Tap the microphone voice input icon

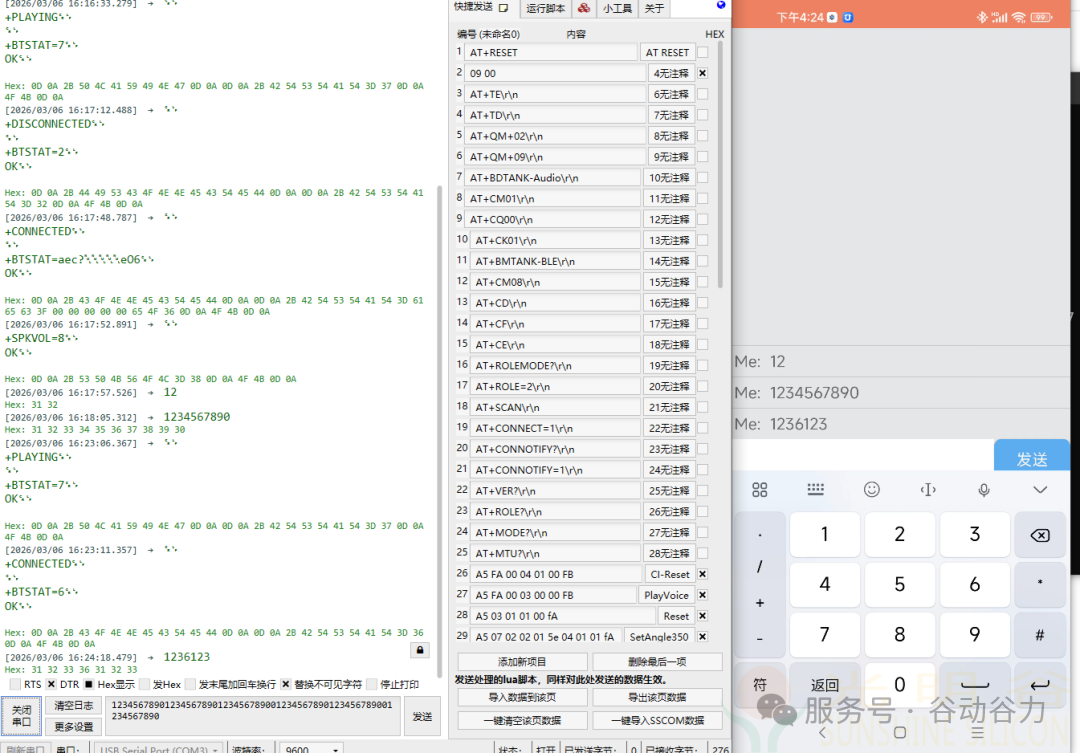(984, 489)
